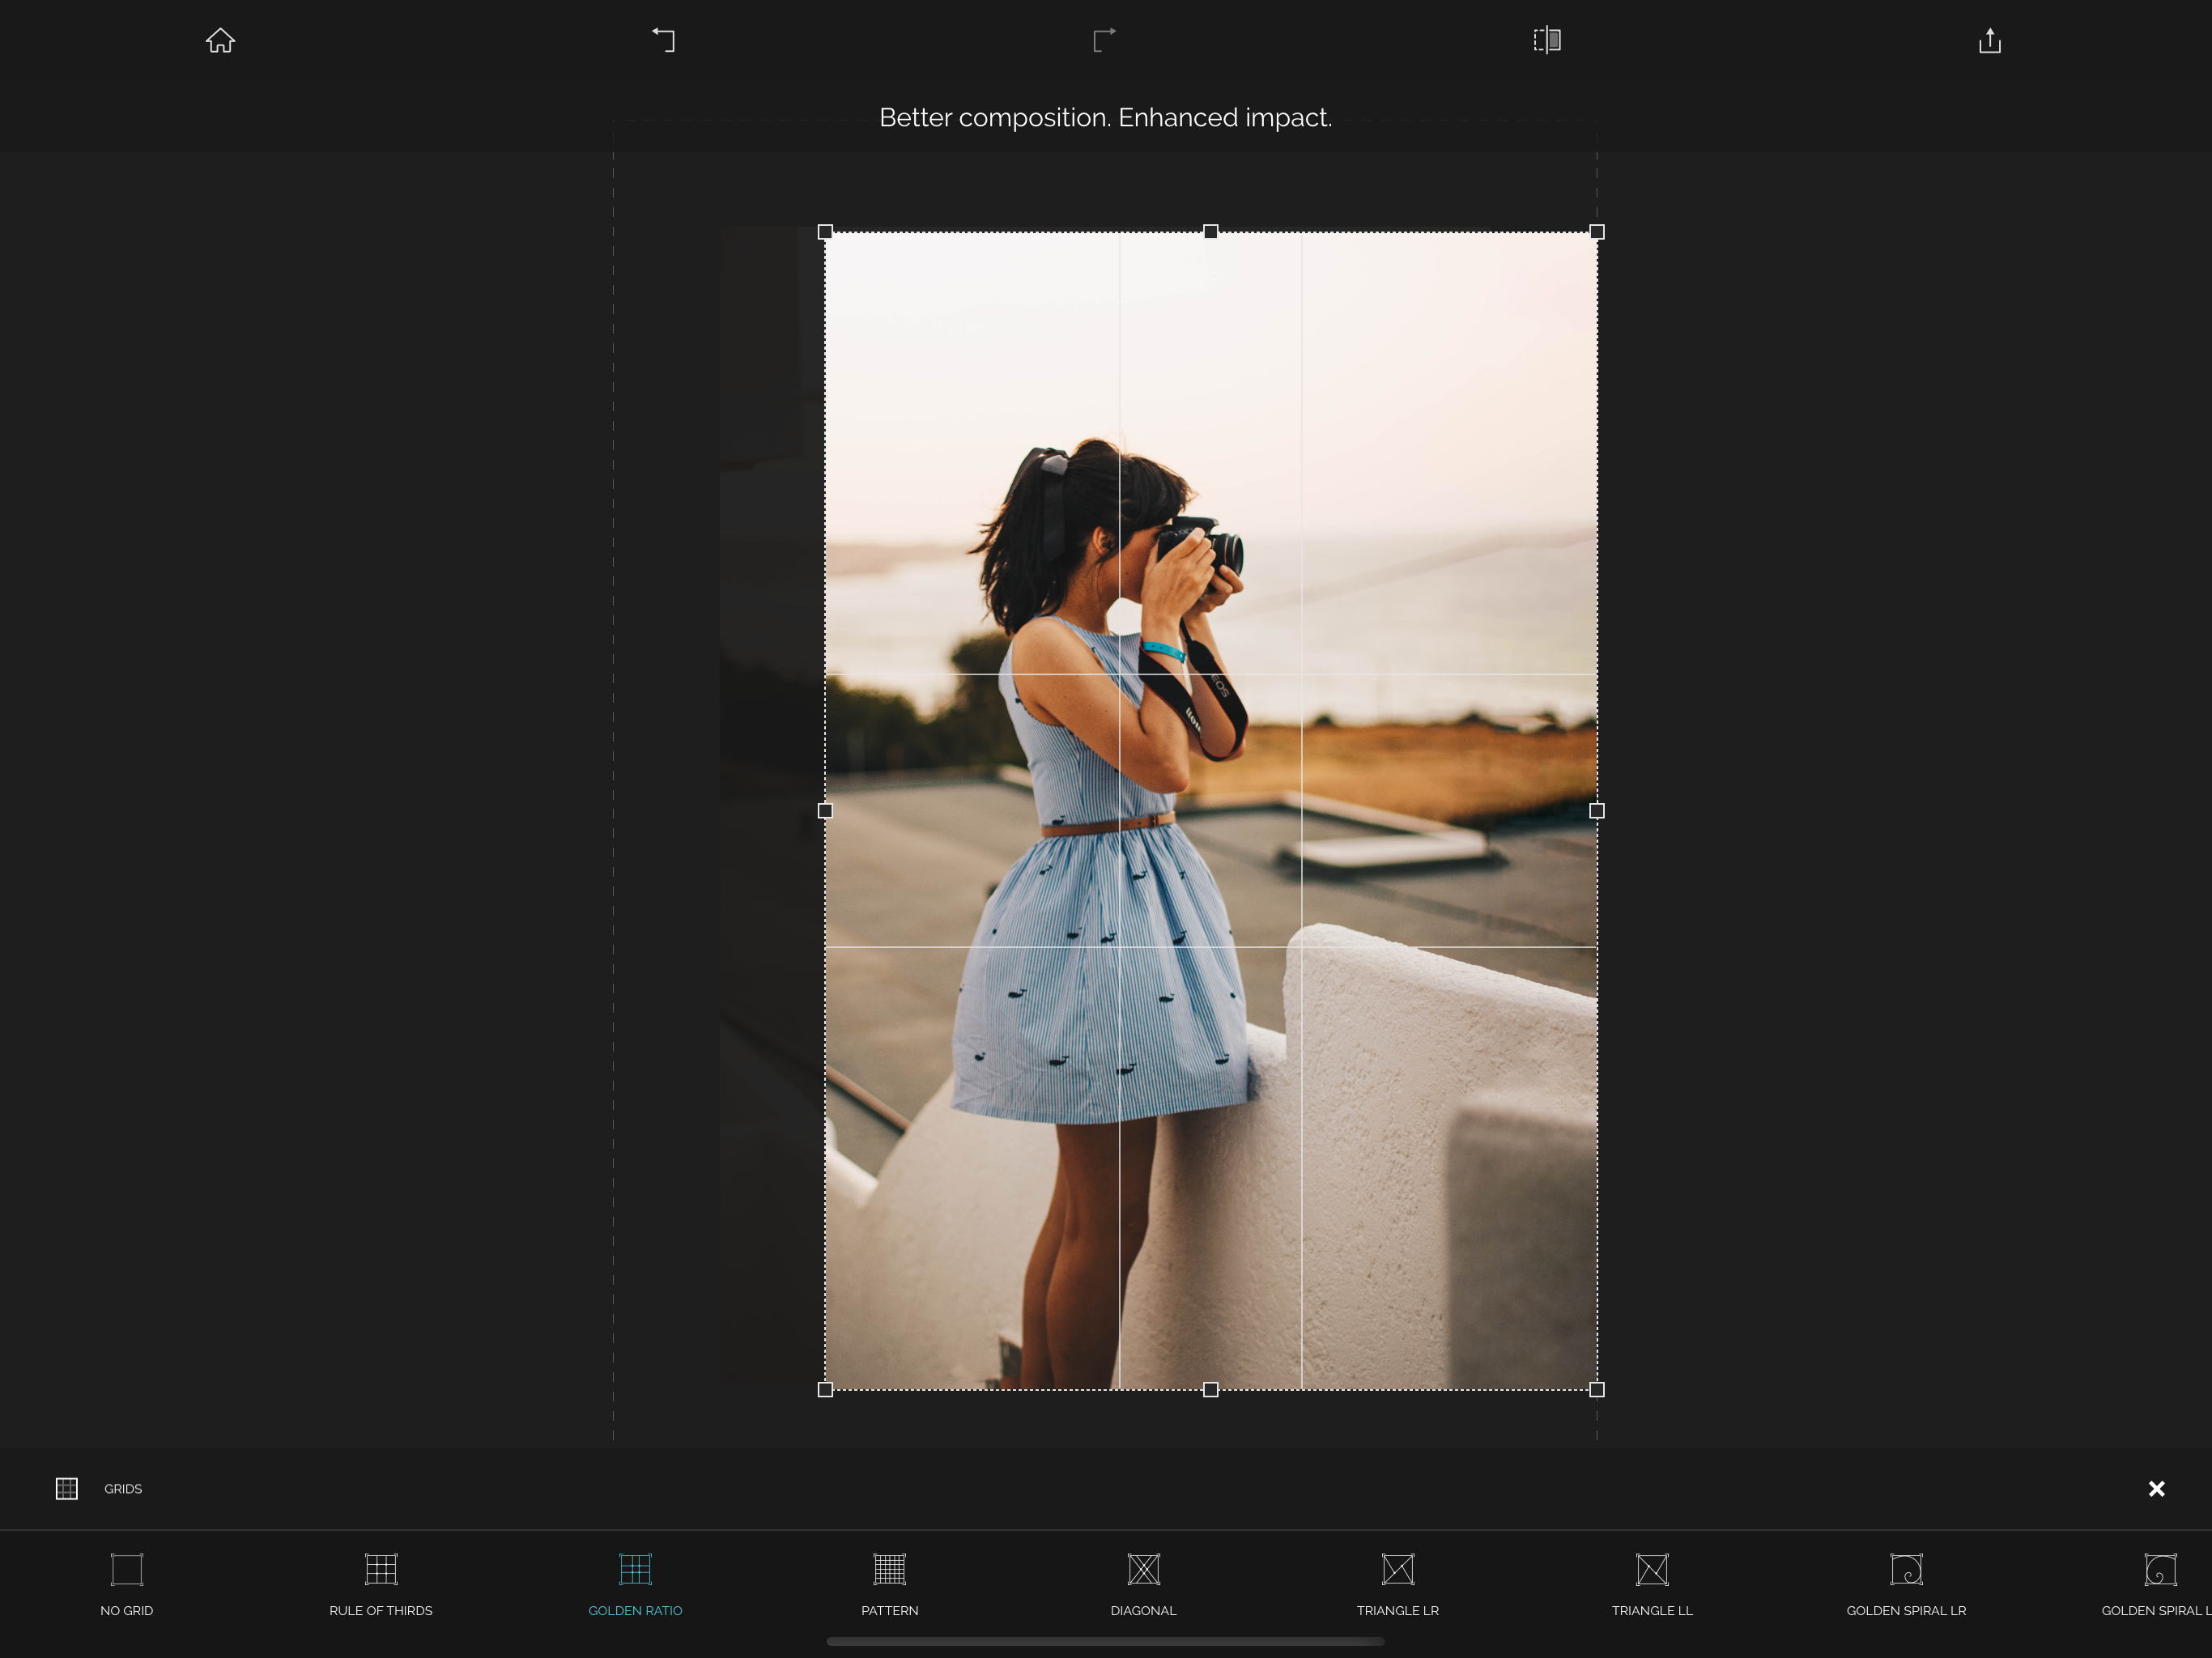Choose the Triangle LL grid
The width and height of the screenshot is (2212, 1658).
1652,1585
